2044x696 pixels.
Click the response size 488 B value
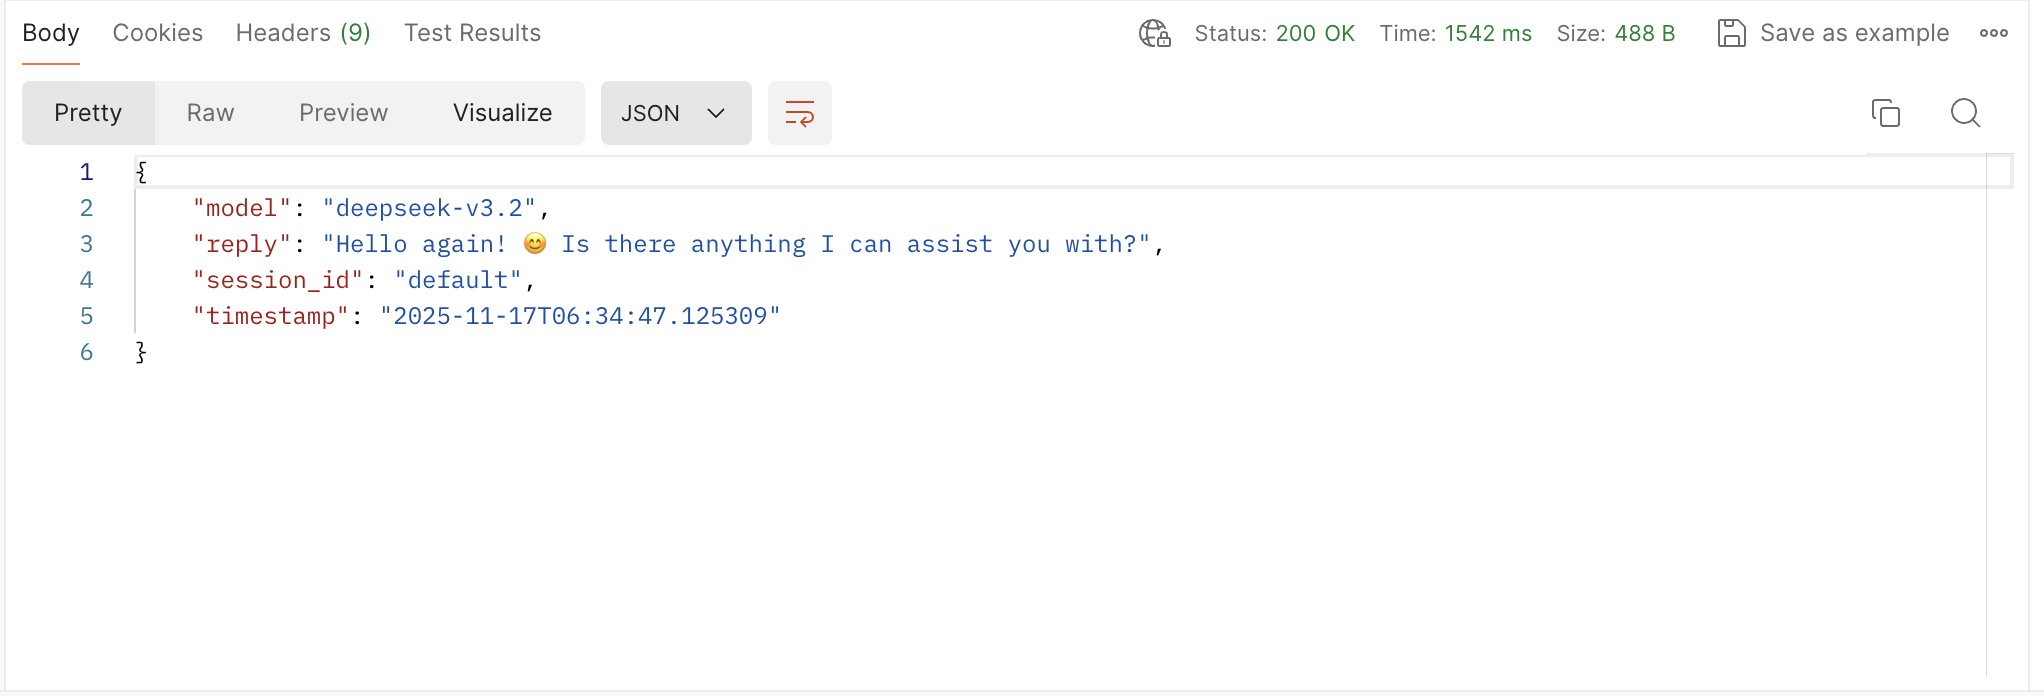1644,33
